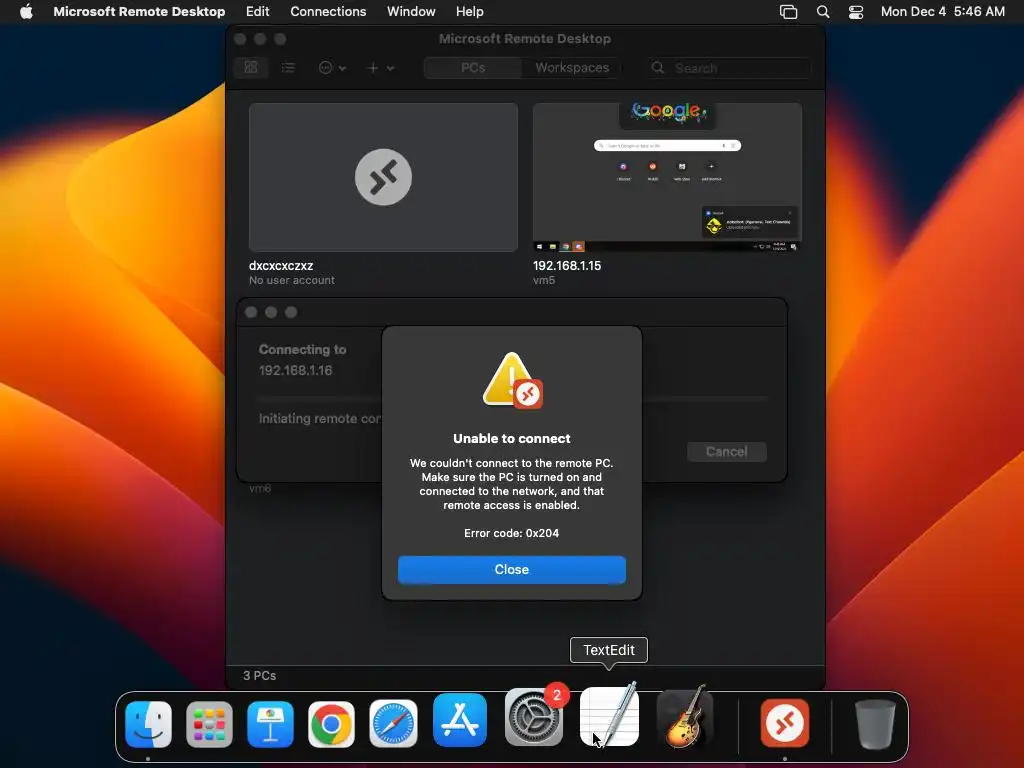Click the date and time in menu bar
The width and height of the screenshot is (1024, 768).
click(x=942, y=12)
